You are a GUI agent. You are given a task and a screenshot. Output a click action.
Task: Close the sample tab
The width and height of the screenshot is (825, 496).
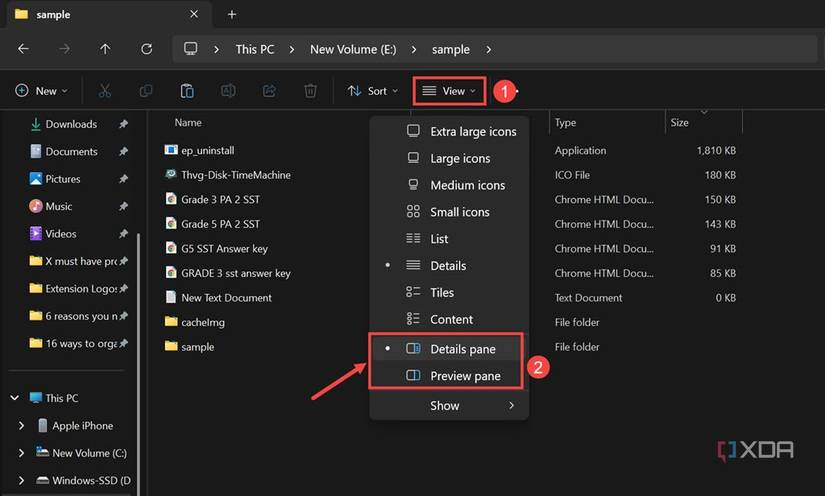pos(194,14)
